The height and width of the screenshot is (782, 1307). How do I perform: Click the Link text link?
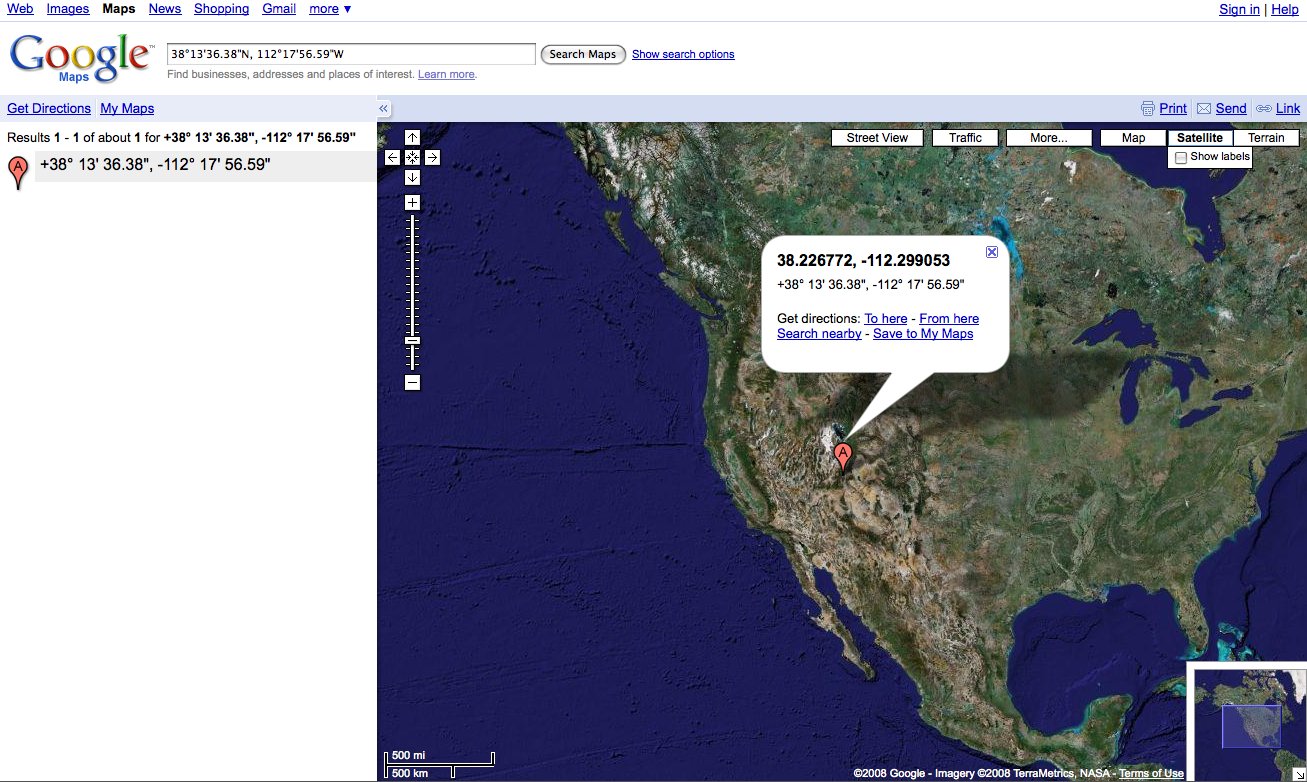[1288, 108]
